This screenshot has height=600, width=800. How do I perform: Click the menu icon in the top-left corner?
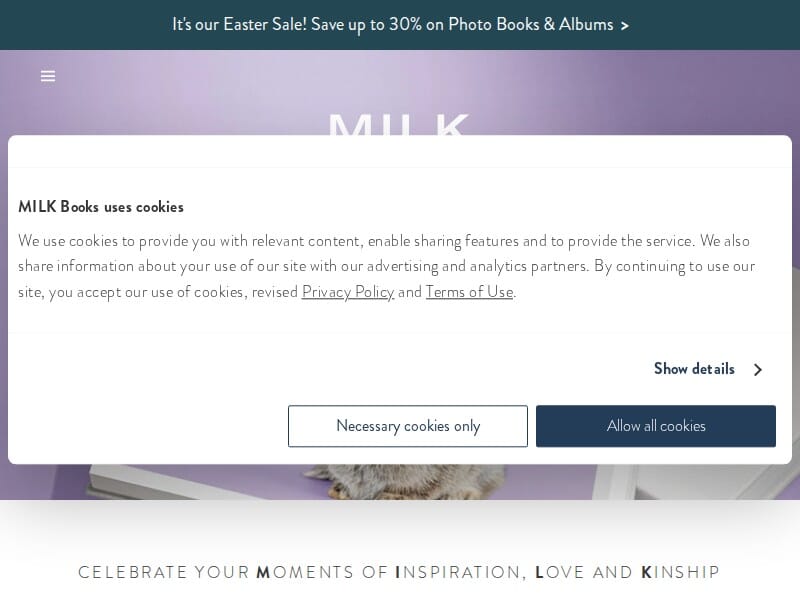tap(48, 76)
